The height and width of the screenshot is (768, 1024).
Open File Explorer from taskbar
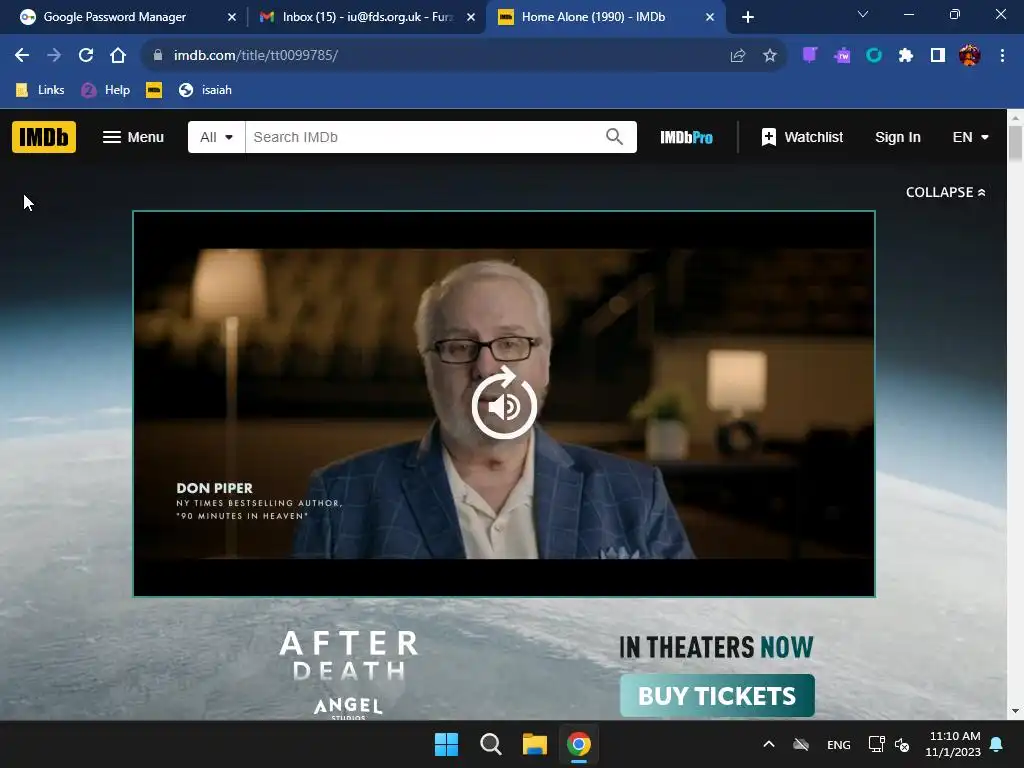[535, 744]
